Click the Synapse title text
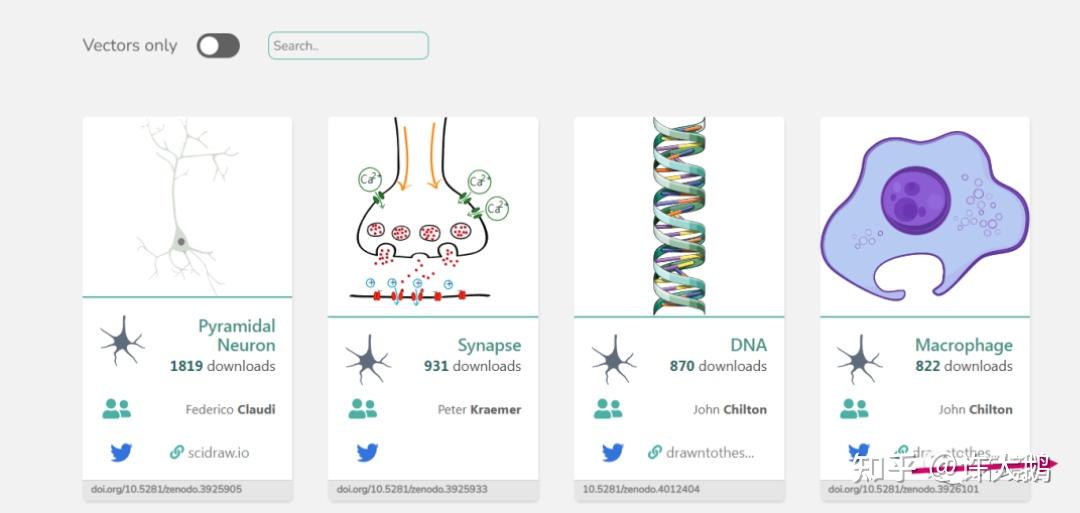Screen dimensions: 1080x513 [x=489, y=345]
